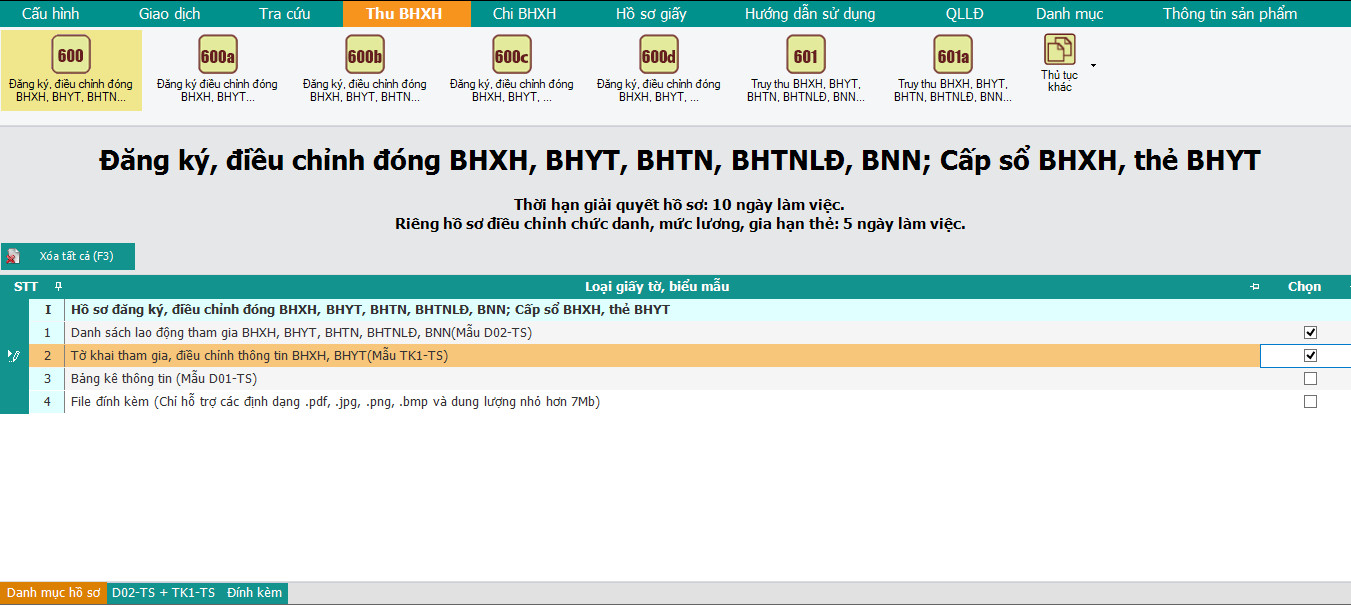Open the 600d procedure form

point(658,56)
